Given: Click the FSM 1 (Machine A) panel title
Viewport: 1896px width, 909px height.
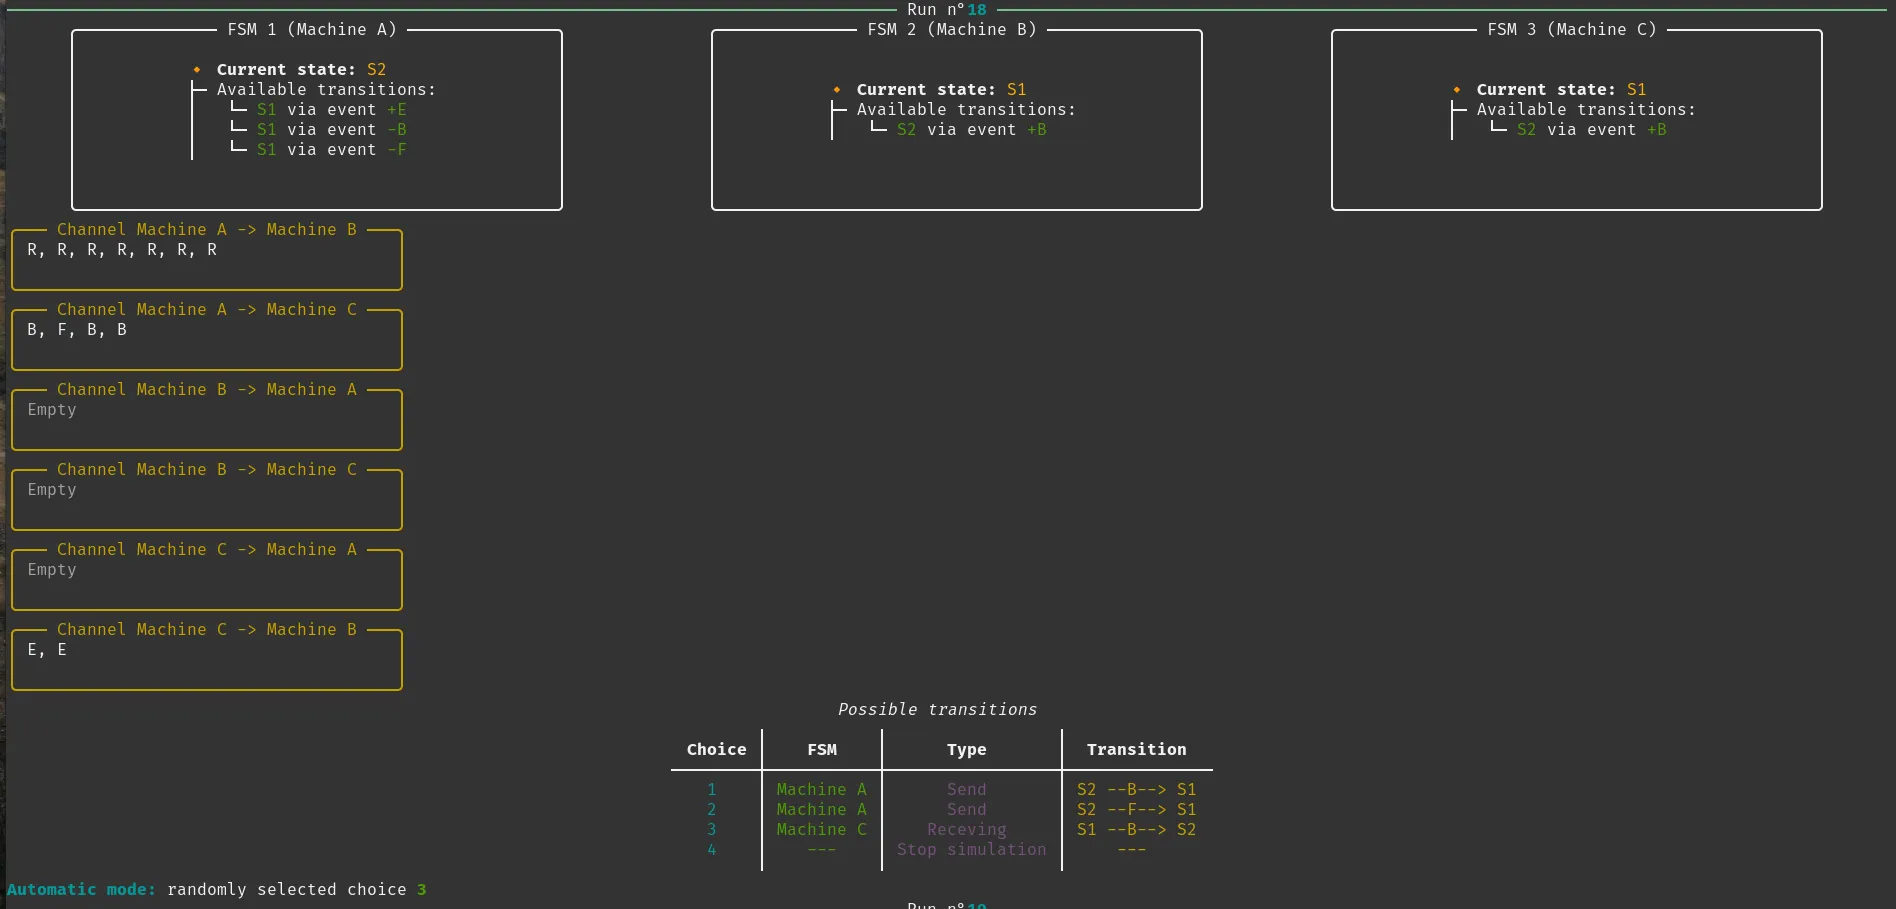Looking at the screenshot, I should point(312,30).
